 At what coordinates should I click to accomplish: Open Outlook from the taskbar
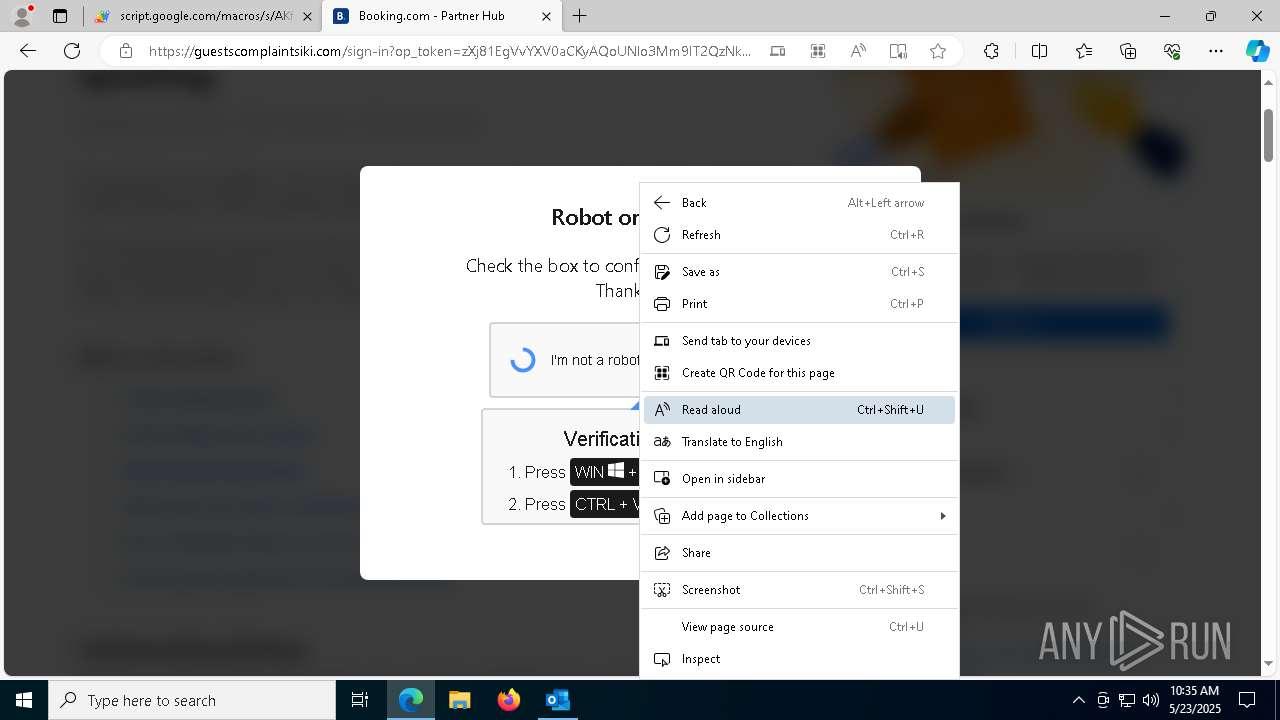pos(557,700)
